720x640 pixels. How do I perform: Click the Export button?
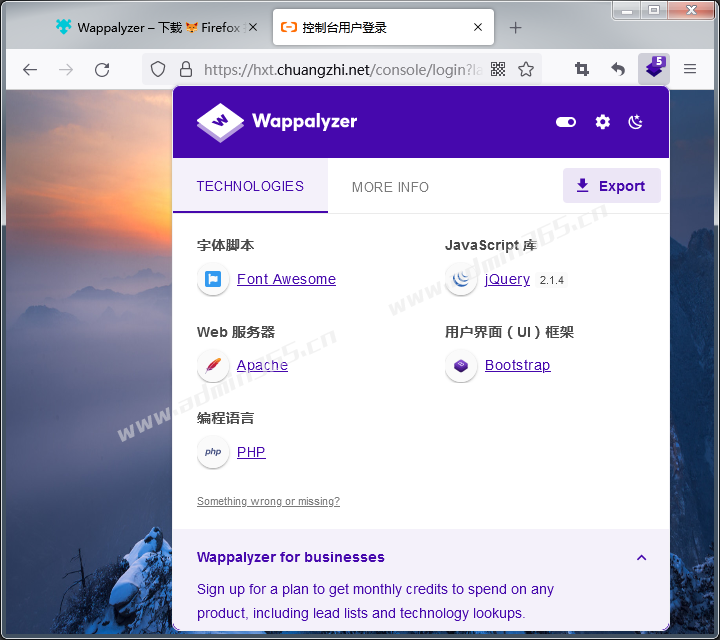612,185
